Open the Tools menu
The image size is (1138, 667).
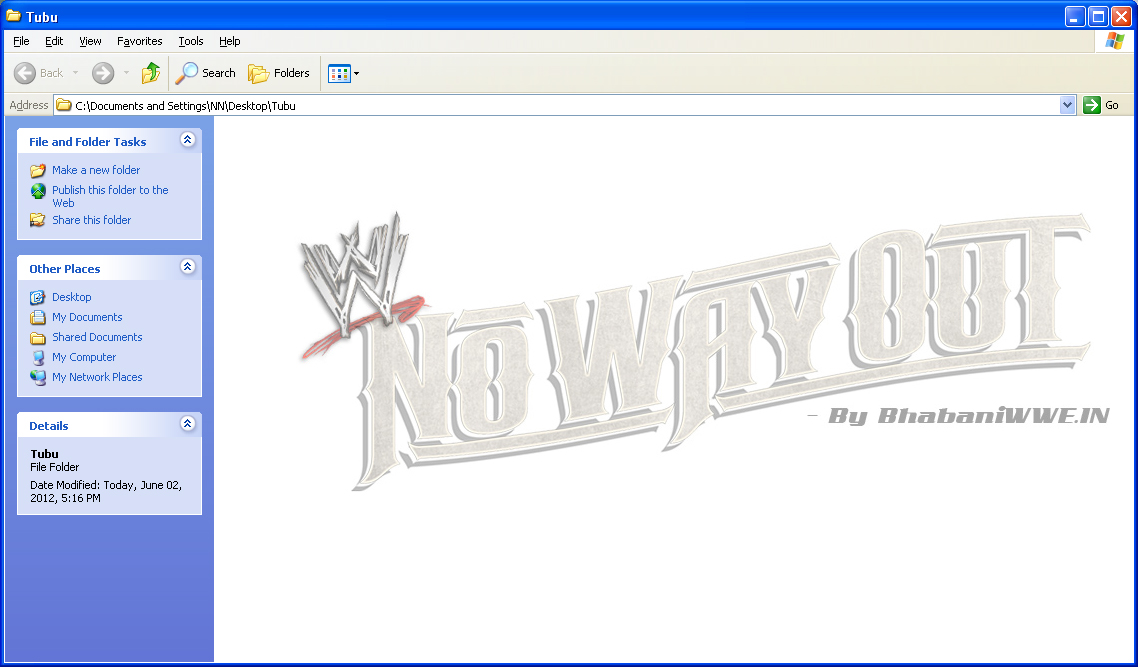[x=191, y=41]
